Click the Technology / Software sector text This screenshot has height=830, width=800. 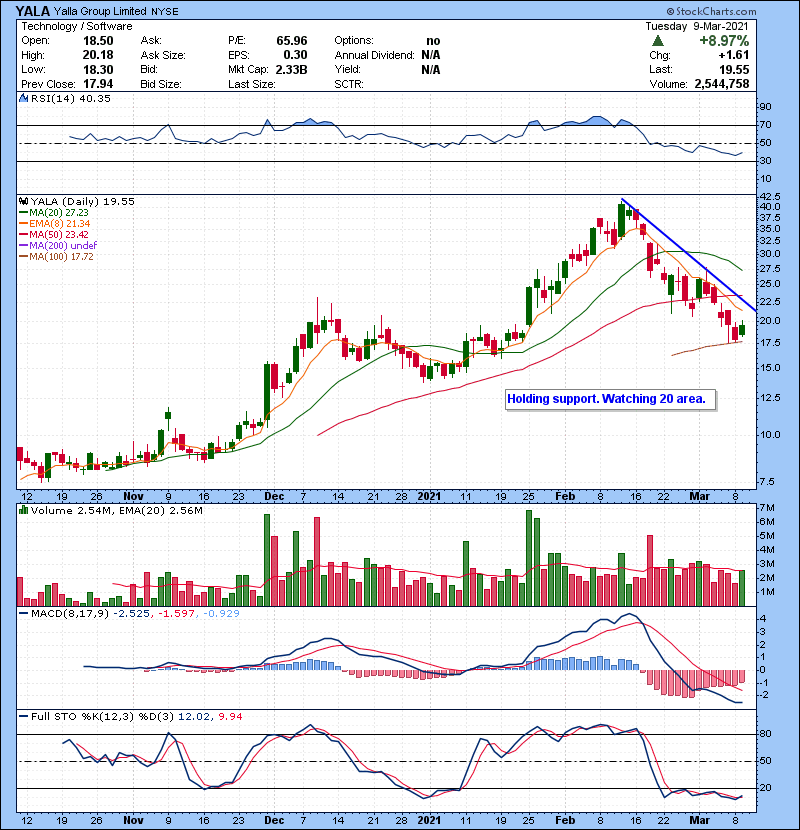[77, 26]
